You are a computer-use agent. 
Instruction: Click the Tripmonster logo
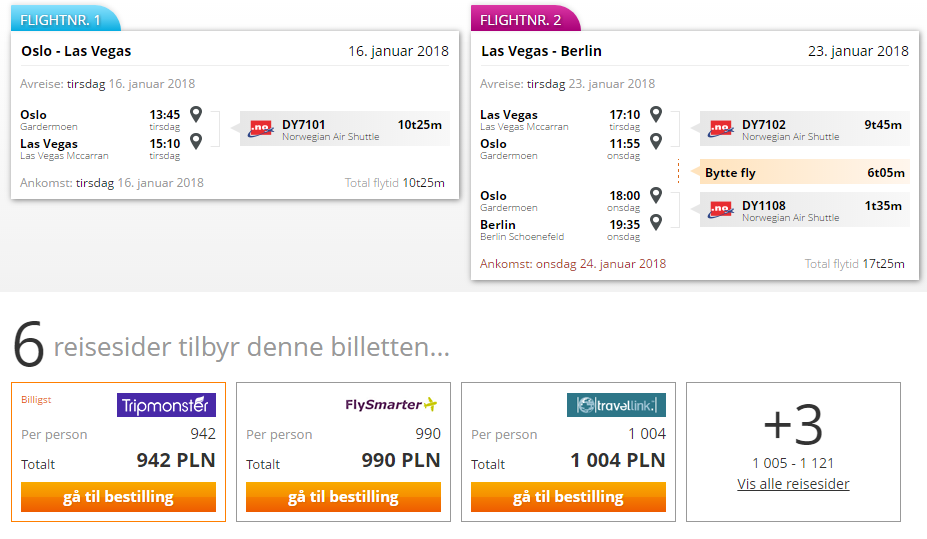point(166,405)
